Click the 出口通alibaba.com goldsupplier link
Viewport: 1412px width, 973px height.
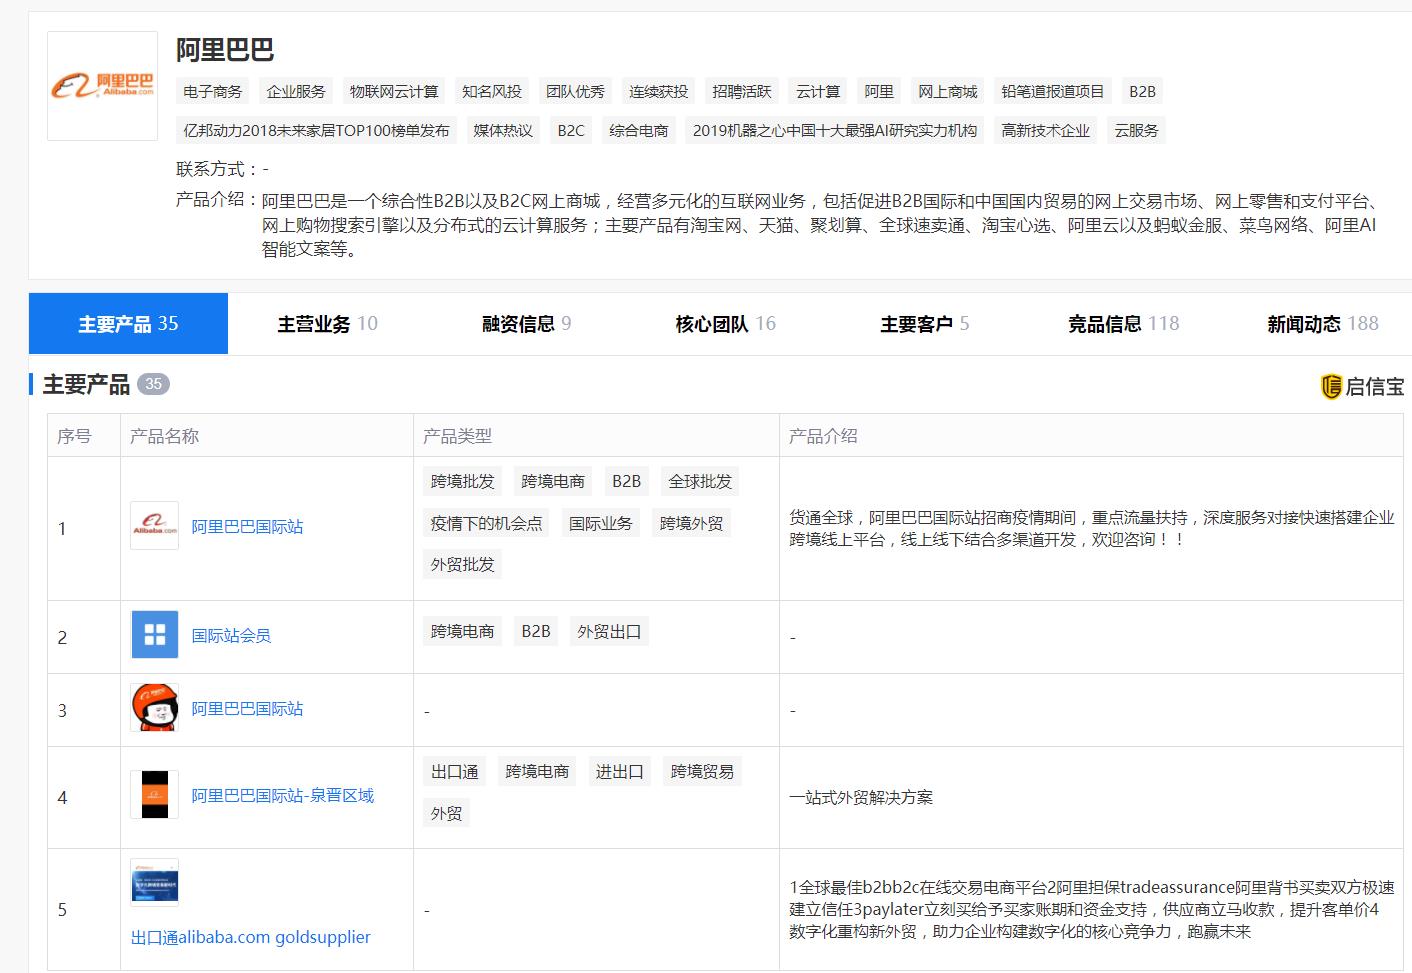pos(251,937)
